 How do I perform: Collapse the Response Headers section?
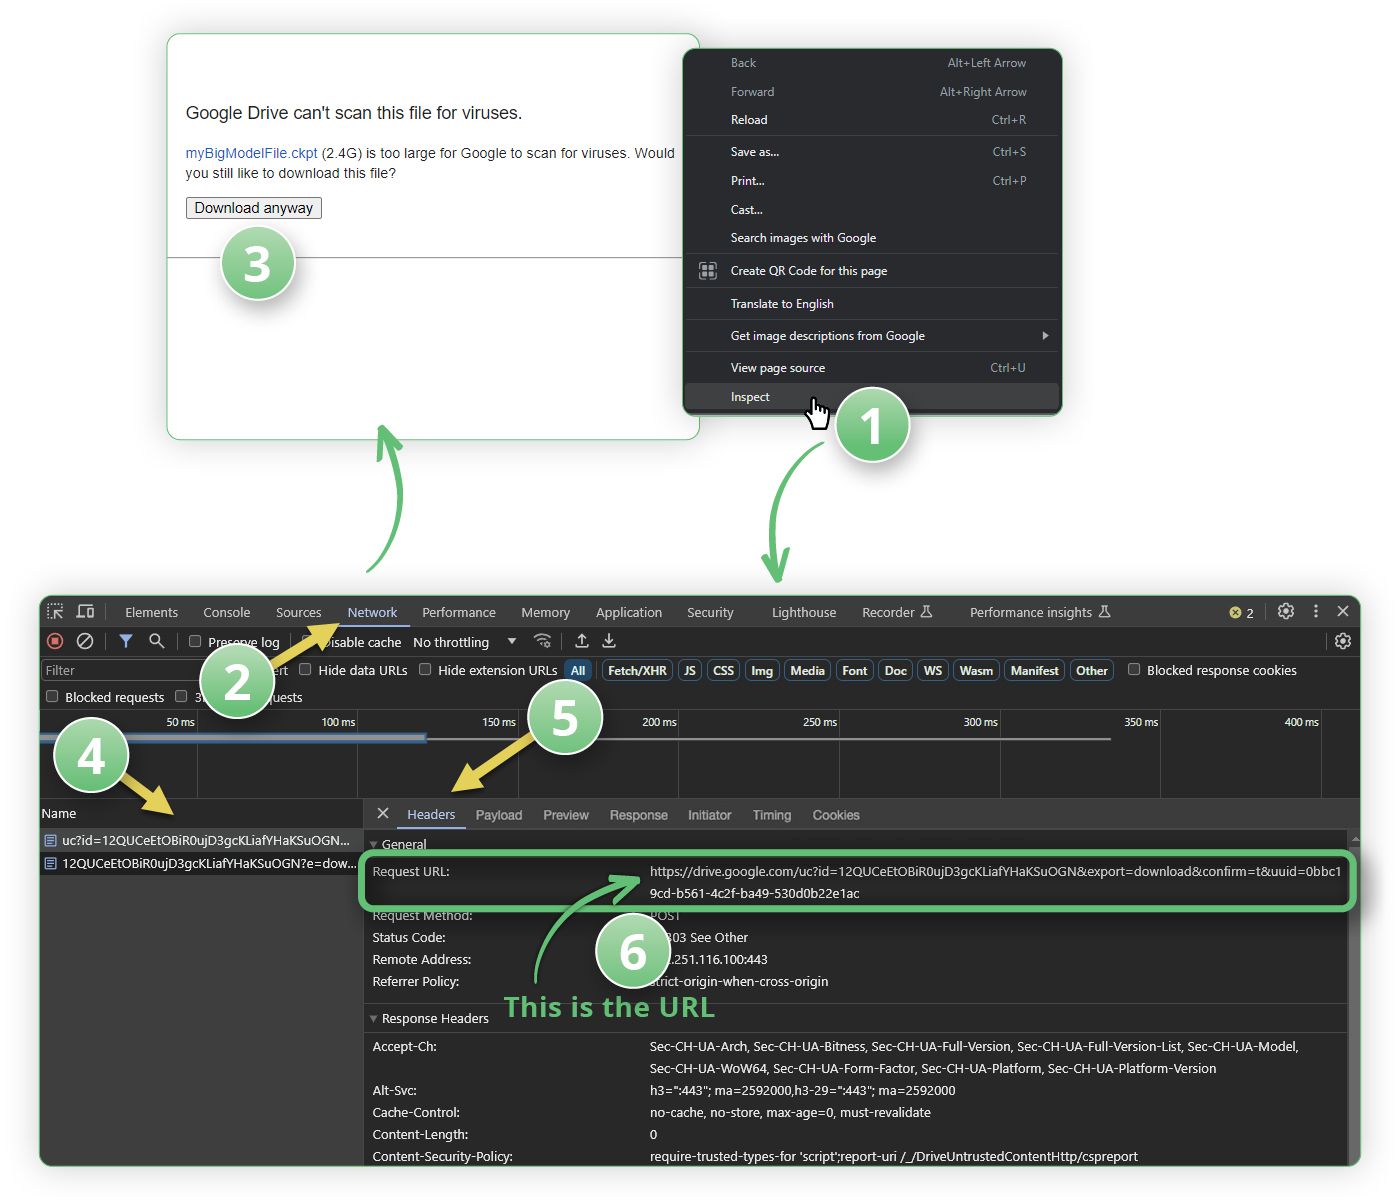click(374, 1019)
